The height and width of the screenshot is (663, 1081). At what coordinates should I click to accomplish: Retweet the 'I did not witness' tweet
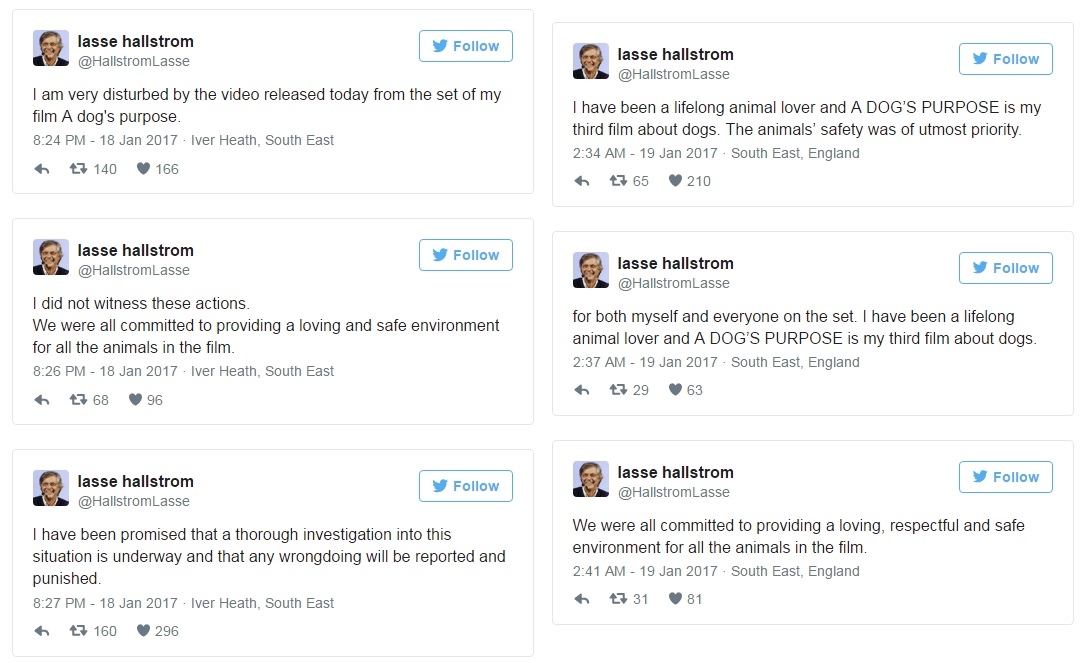[78, 399]
